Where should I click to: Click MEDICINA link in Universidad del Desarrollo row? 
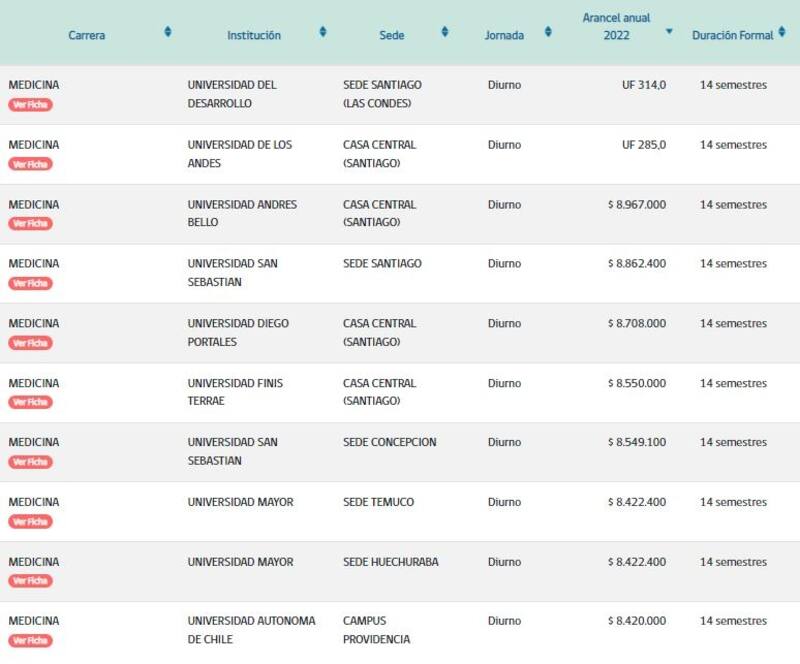coord(34,85)
